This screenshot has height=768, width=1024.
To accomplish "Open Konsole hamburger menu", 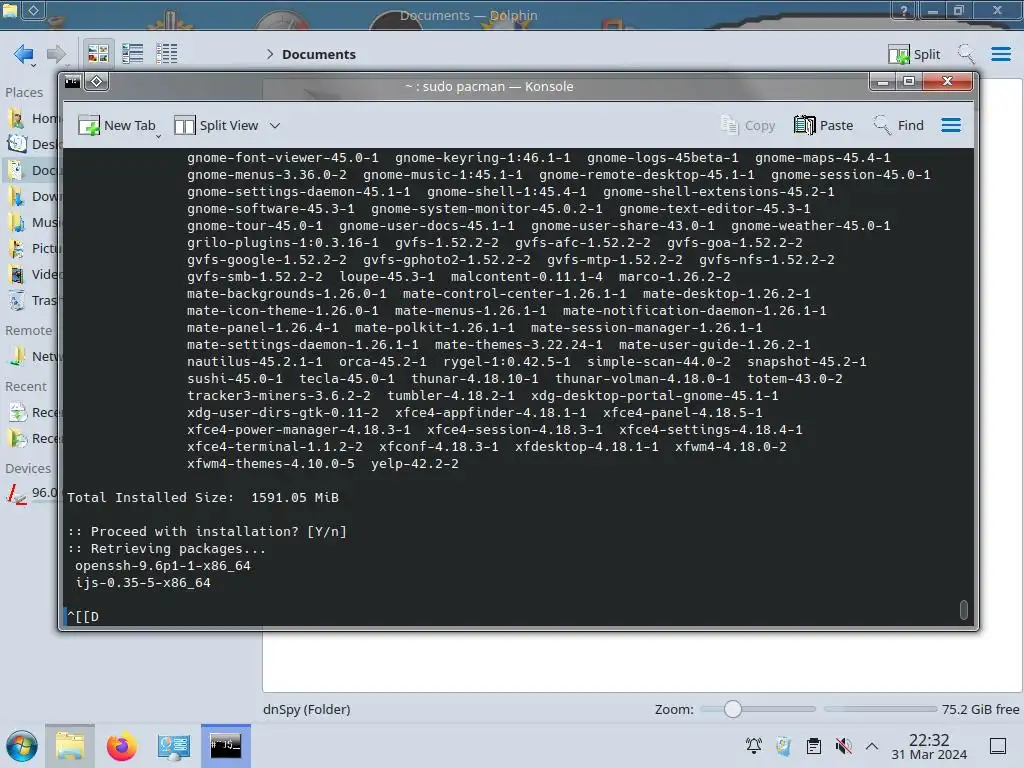I will pyautogui.click(x=951, y=125).
